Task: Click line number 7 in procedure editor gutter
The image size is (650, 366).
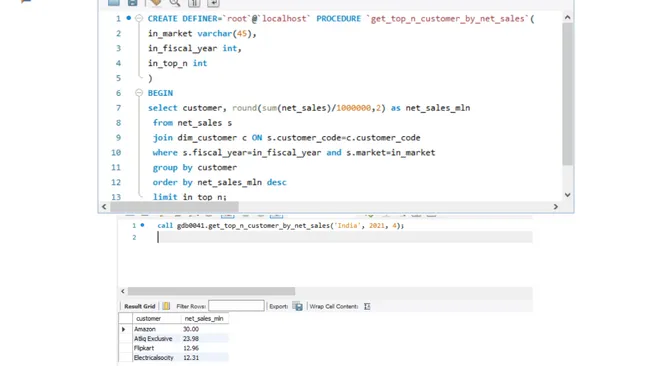Action: coord(119,108)
